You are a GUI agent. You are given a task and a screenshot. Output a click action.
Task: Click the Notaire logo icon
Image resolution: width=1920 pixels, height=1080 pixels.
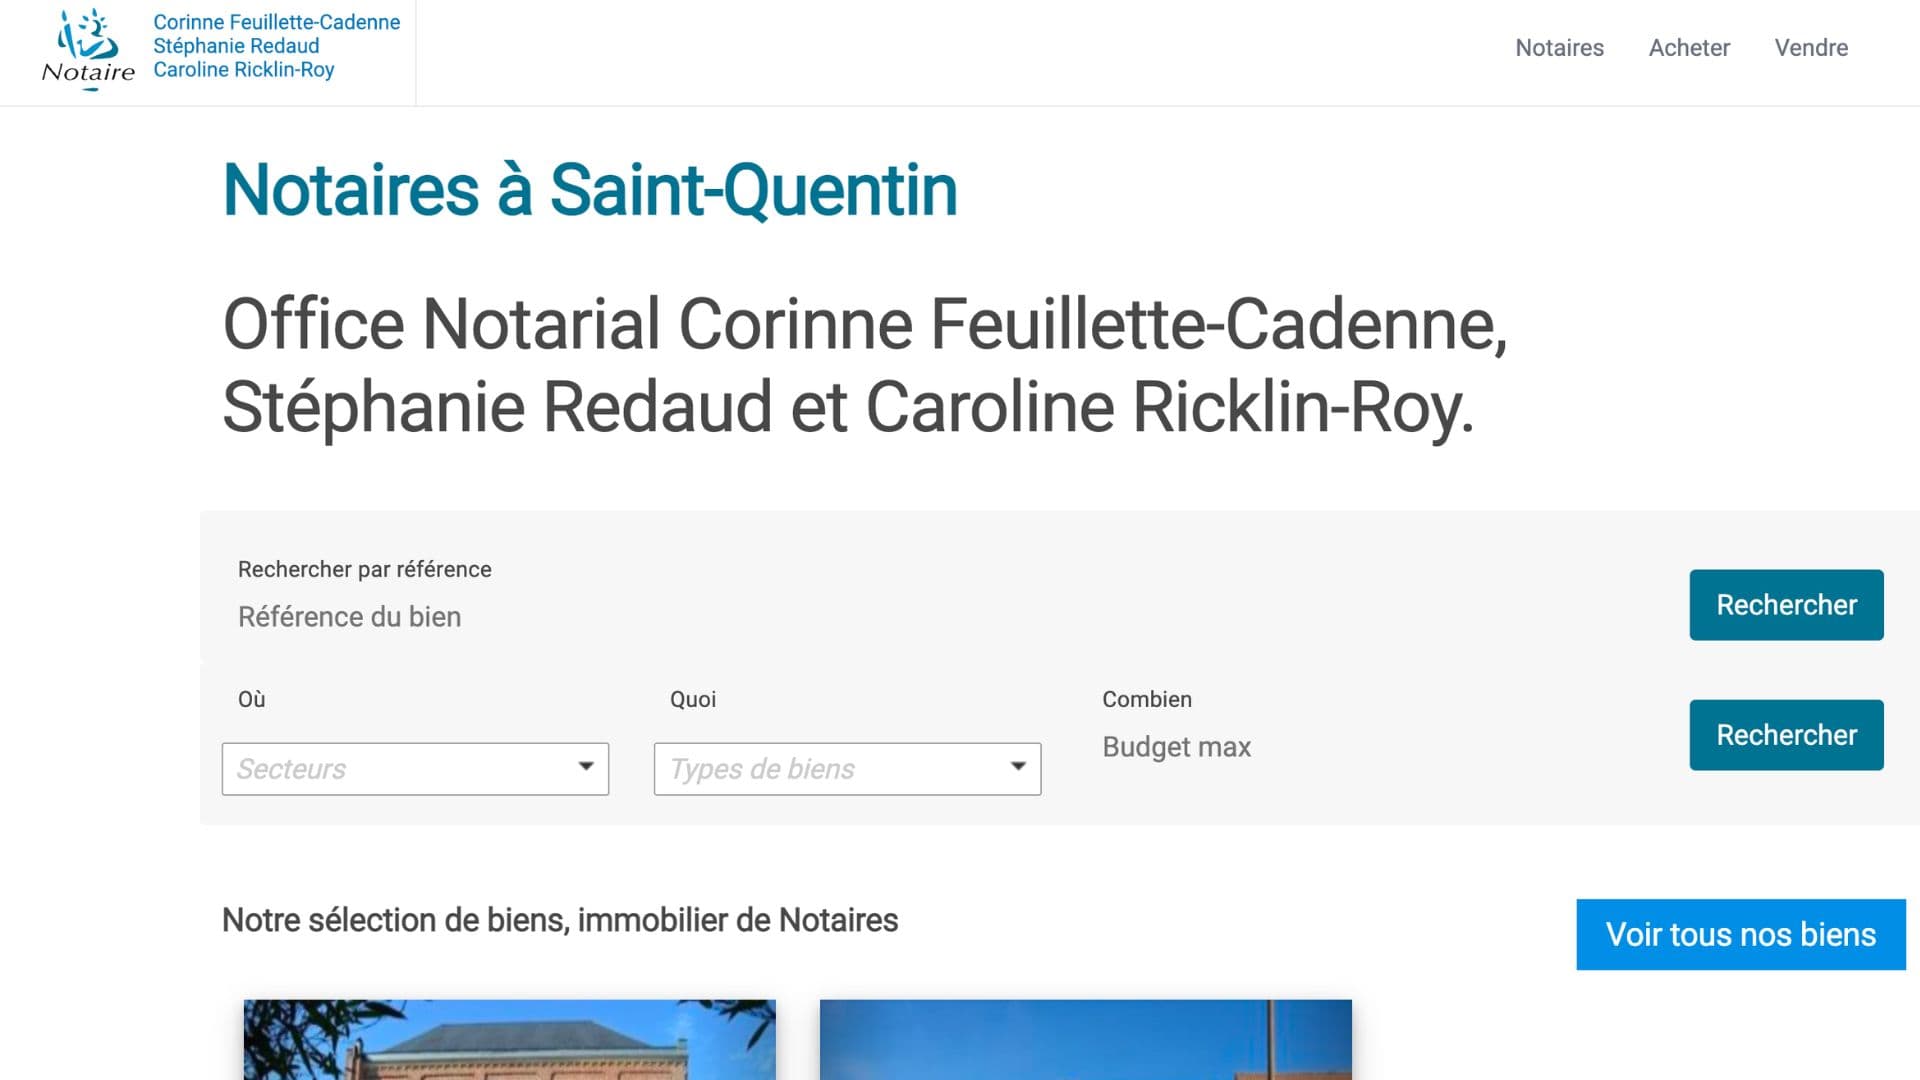click(x=88, y=48)
